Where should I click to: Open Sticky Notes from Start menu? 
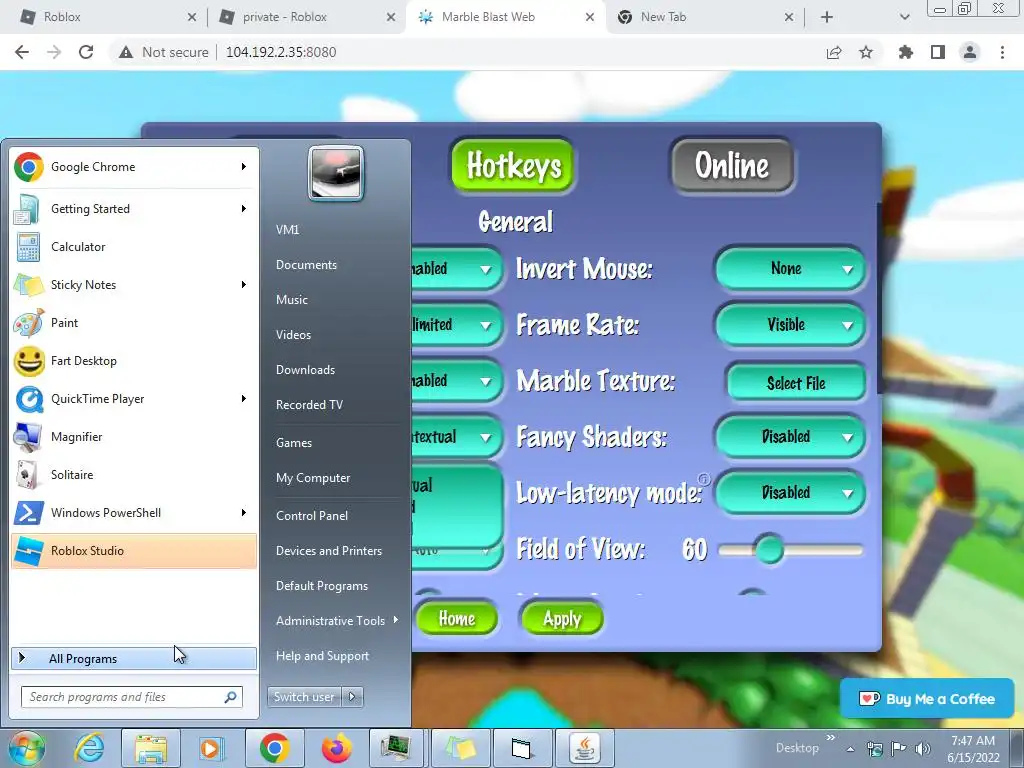134,285
